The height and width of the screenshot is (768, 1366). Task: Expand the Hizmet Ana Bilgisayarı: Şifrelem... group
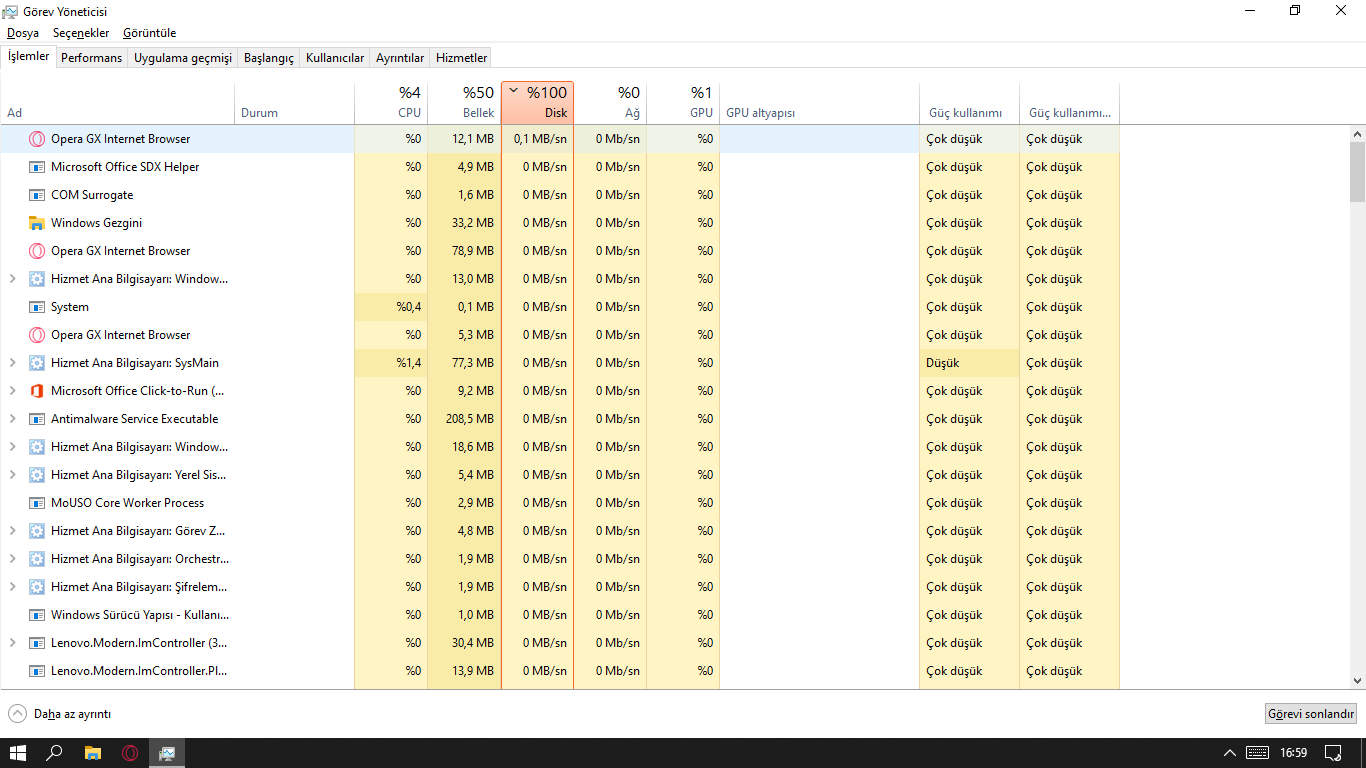pos(12,587)
